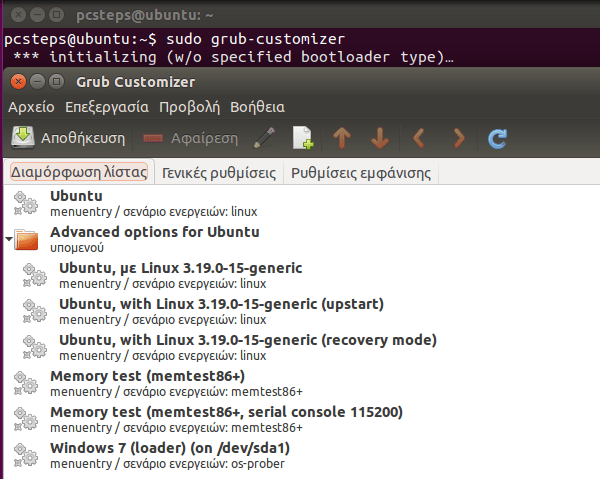Click gear icon of serial console 115200 entry
The height and width of the screenshot is (479, 600).
click(26, 419)
